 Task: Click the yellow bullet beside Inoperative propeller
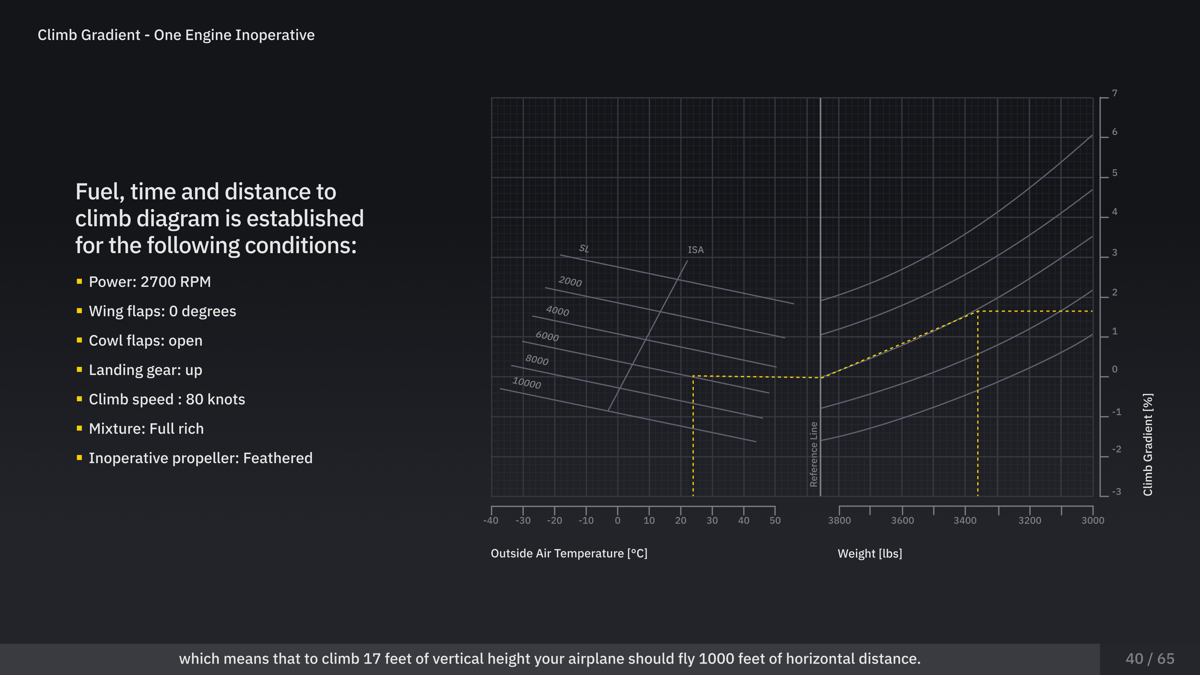[80, 458]
